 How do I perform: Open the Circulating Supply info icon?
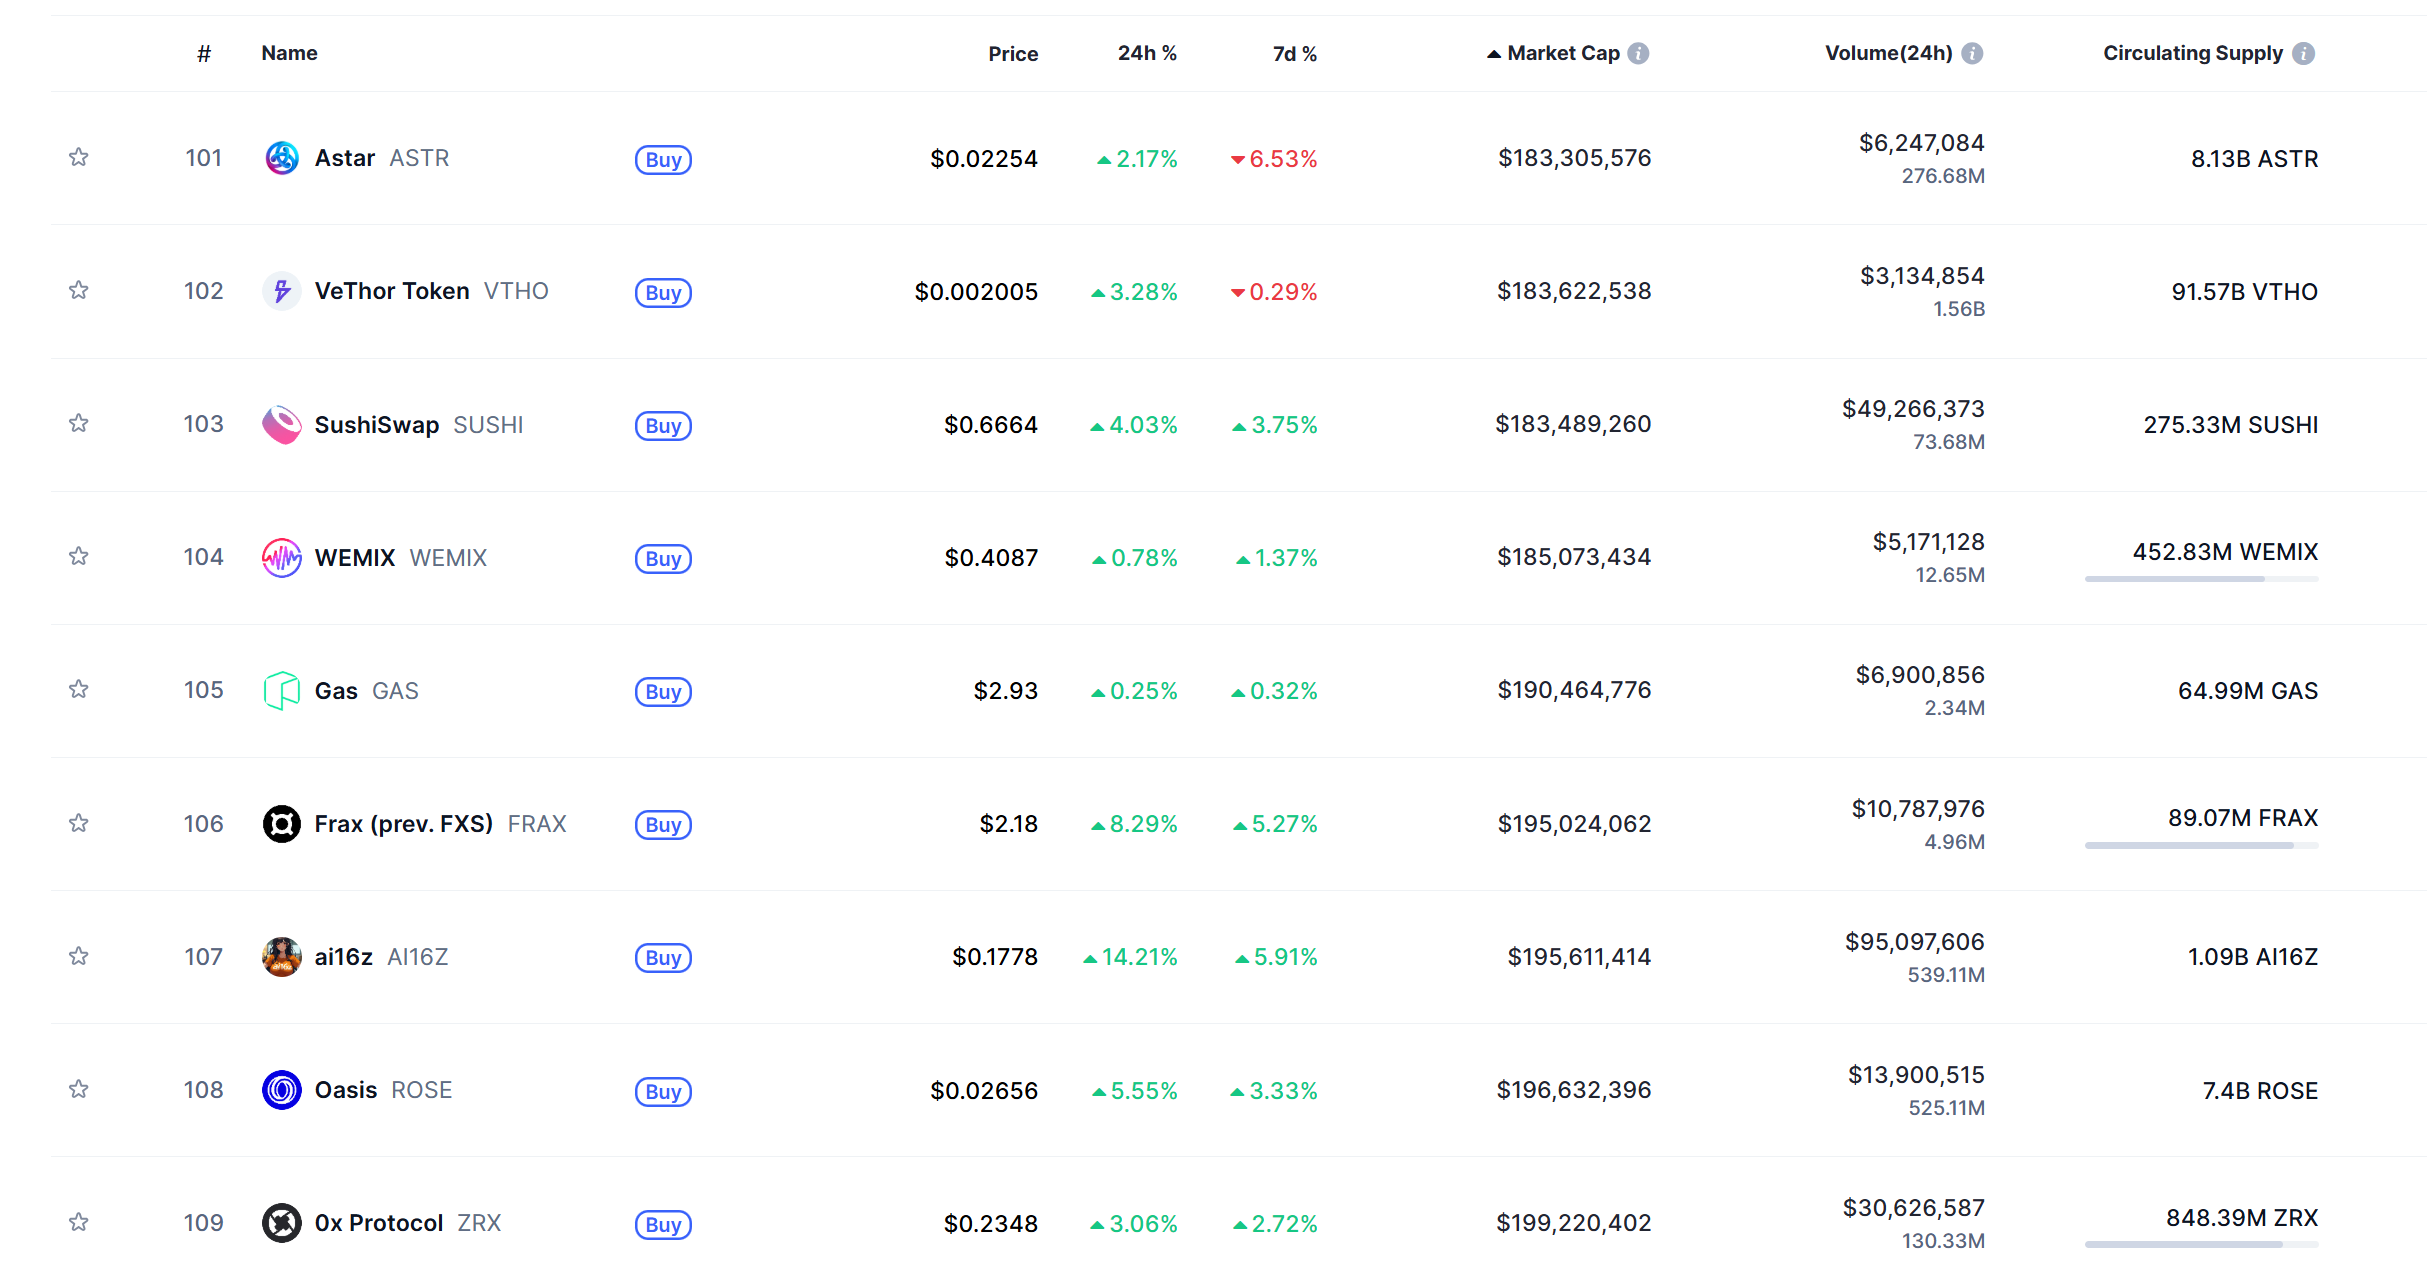click(x=2304, y=53)
